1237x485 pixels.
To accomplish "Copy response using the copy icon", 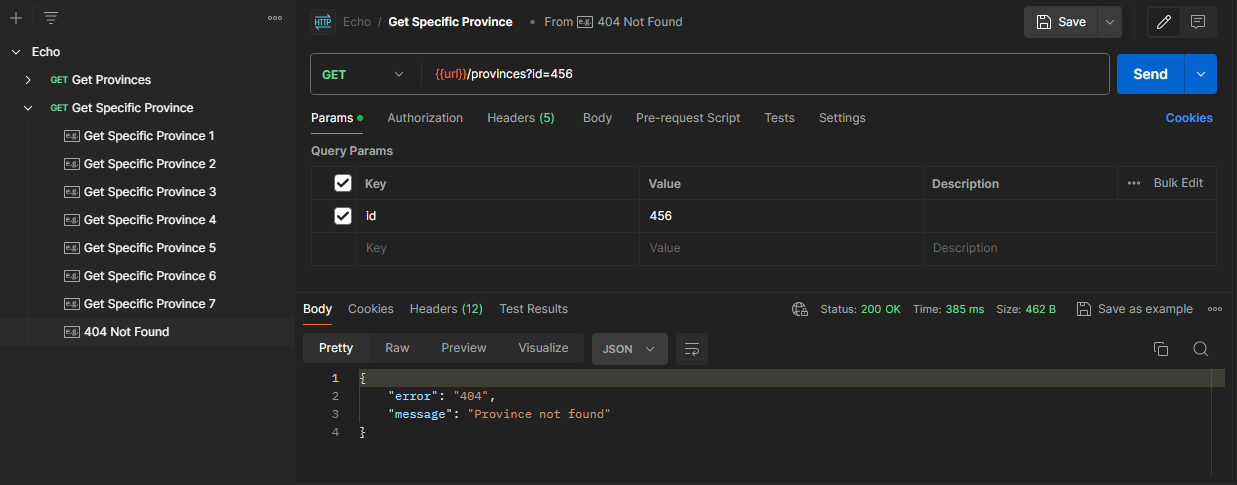I will [x=1161, y=349].
